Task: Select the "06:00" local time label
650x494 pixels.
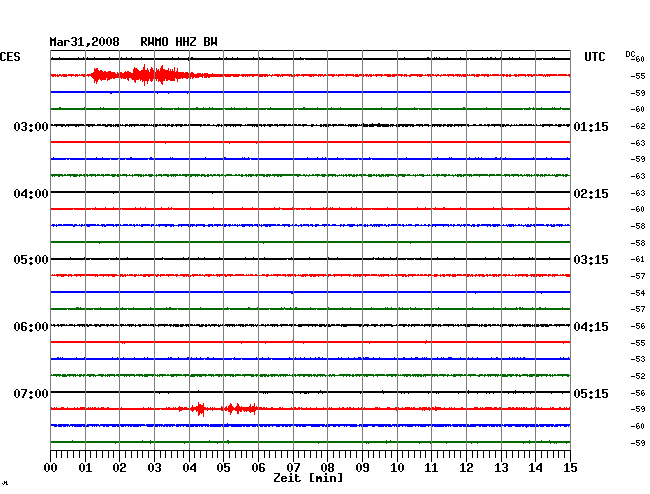Action: point(31,327)
